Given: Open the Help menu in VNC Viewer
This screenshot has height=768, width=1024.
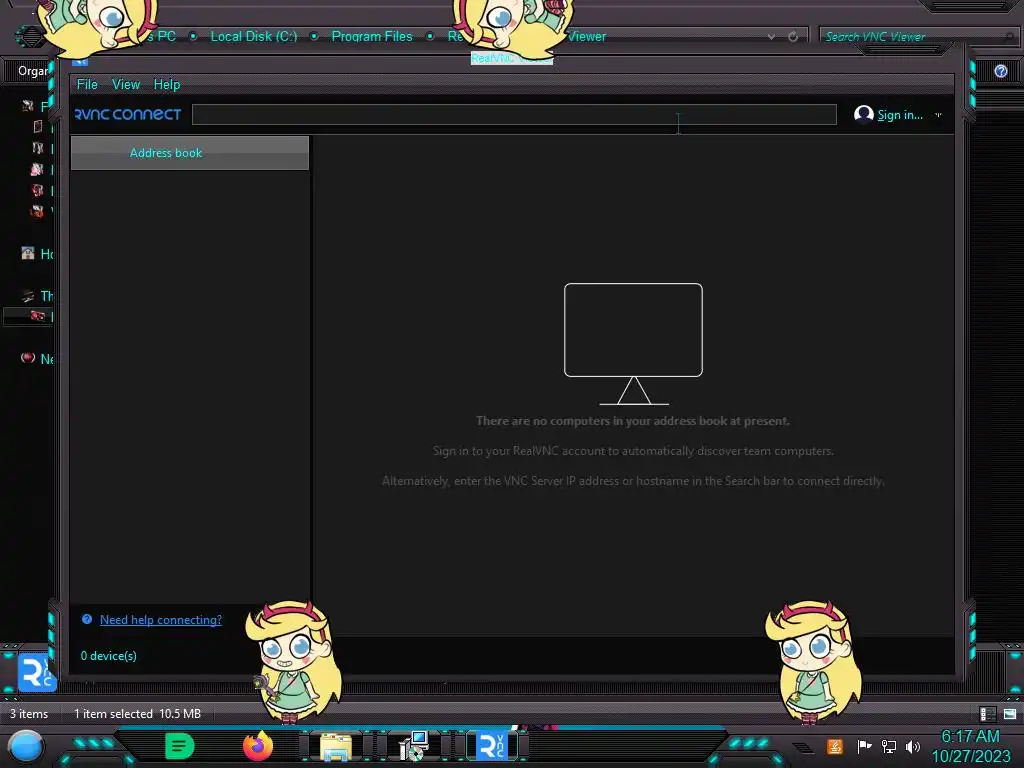Looking at the screenshot, I should point(167,84).
